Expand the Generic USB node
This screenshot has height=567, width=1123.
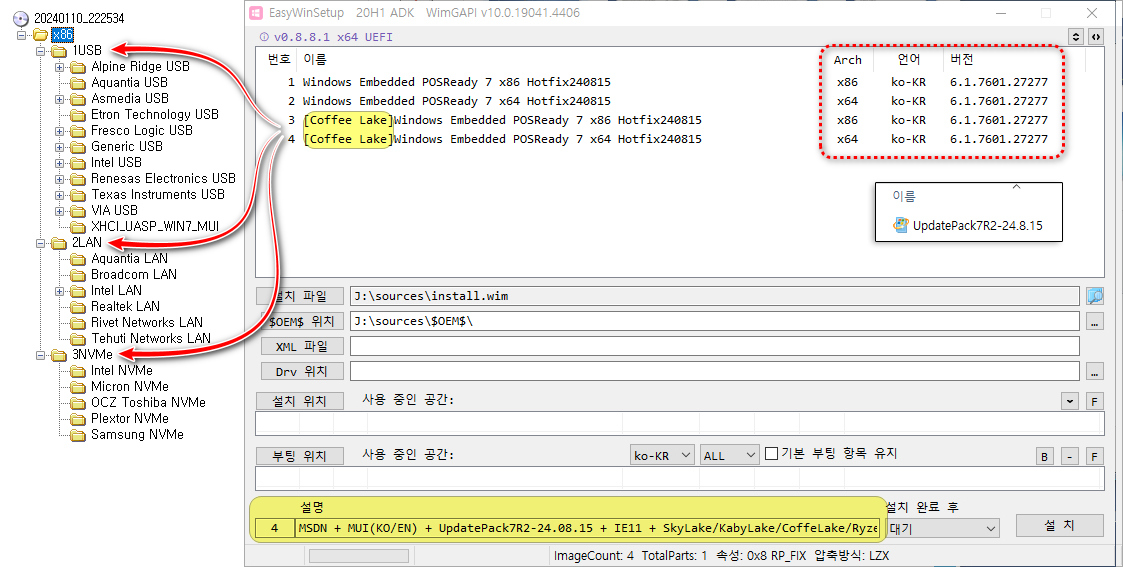click(59, 147)
